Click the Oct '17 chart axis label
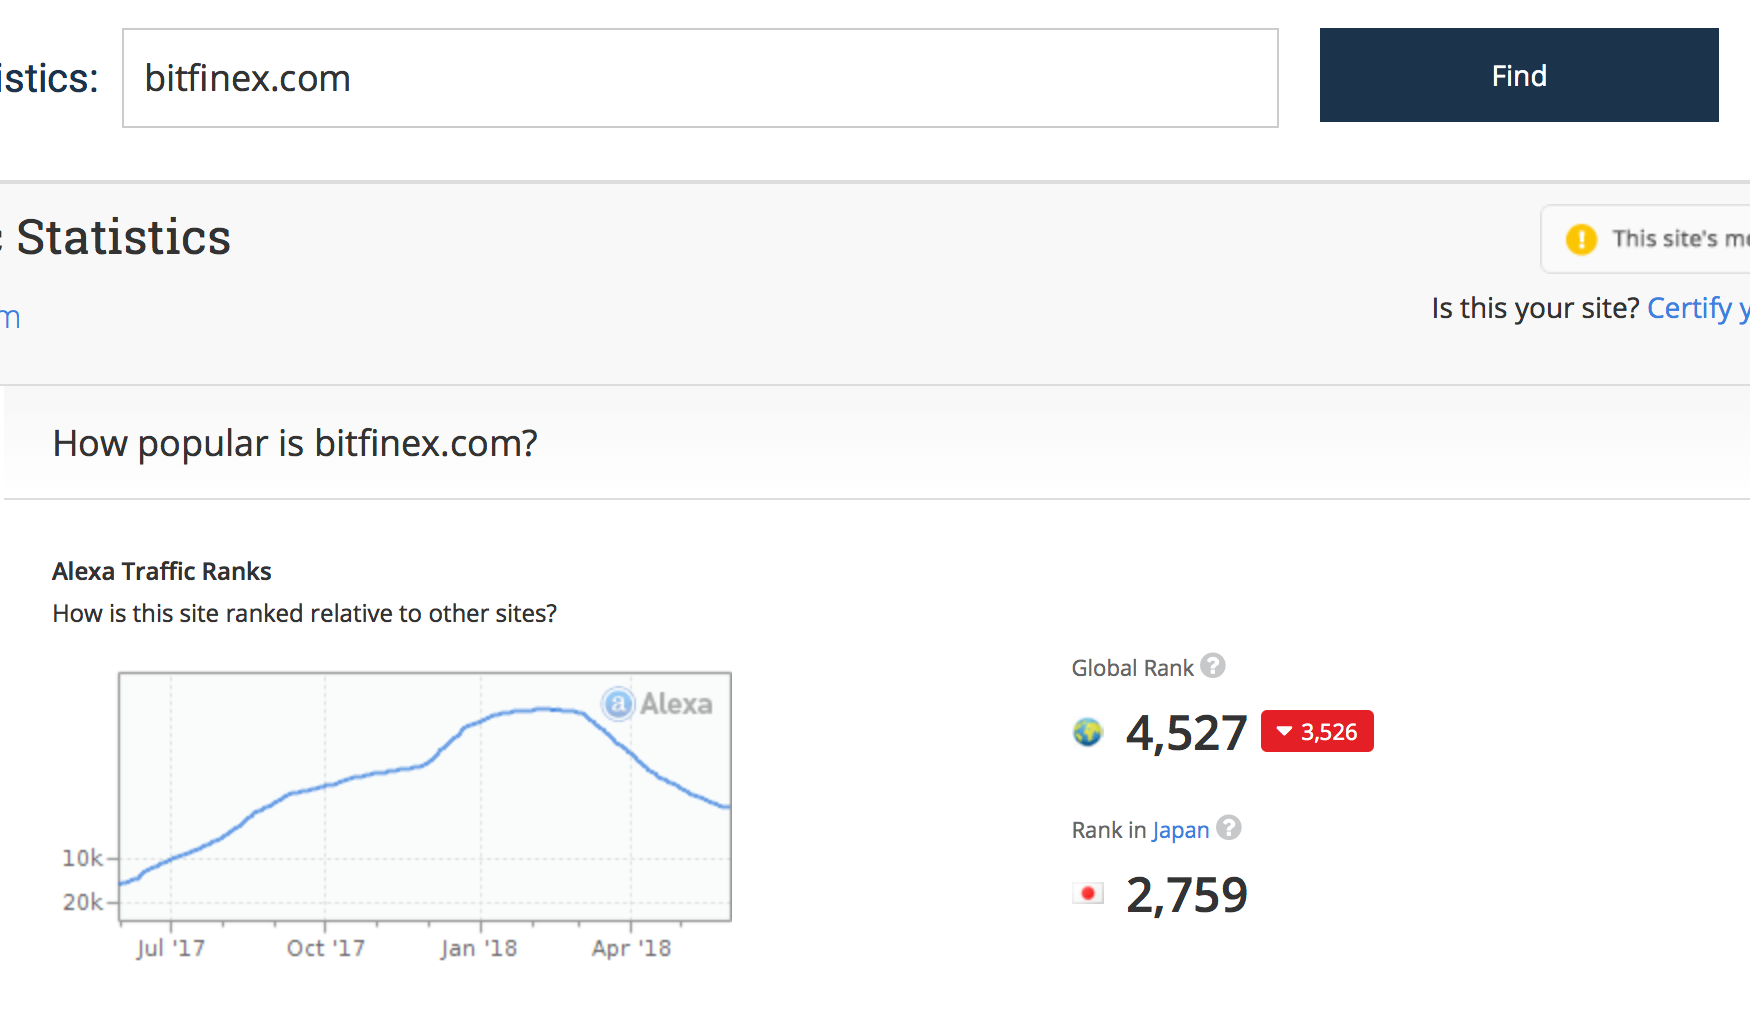Screen dimensions: 1750x1012 pos(326,948)
